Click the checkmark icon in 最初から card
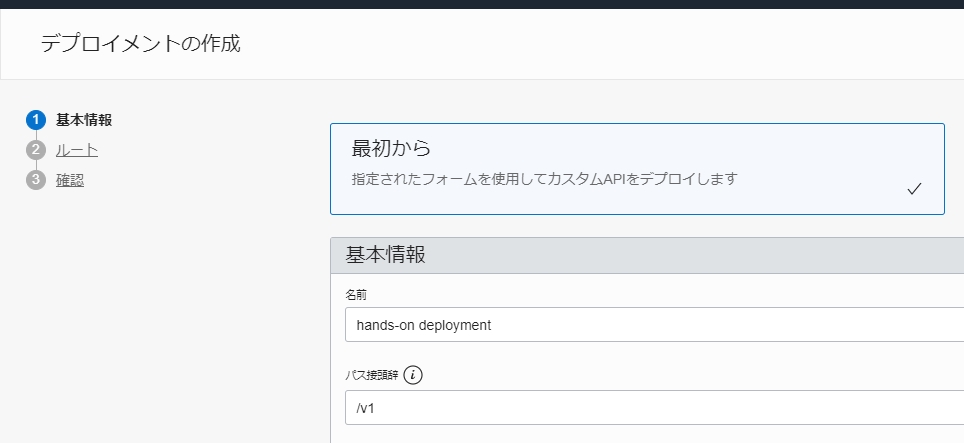The width and height of the screenshot is (964, 443). 913,189
